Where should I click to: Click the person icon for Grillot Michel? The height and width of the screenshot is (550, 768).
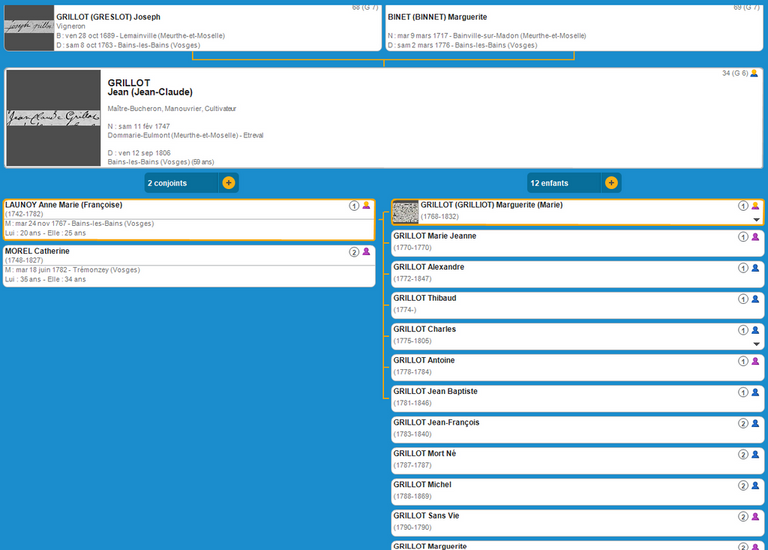click(x=756, y=485)
